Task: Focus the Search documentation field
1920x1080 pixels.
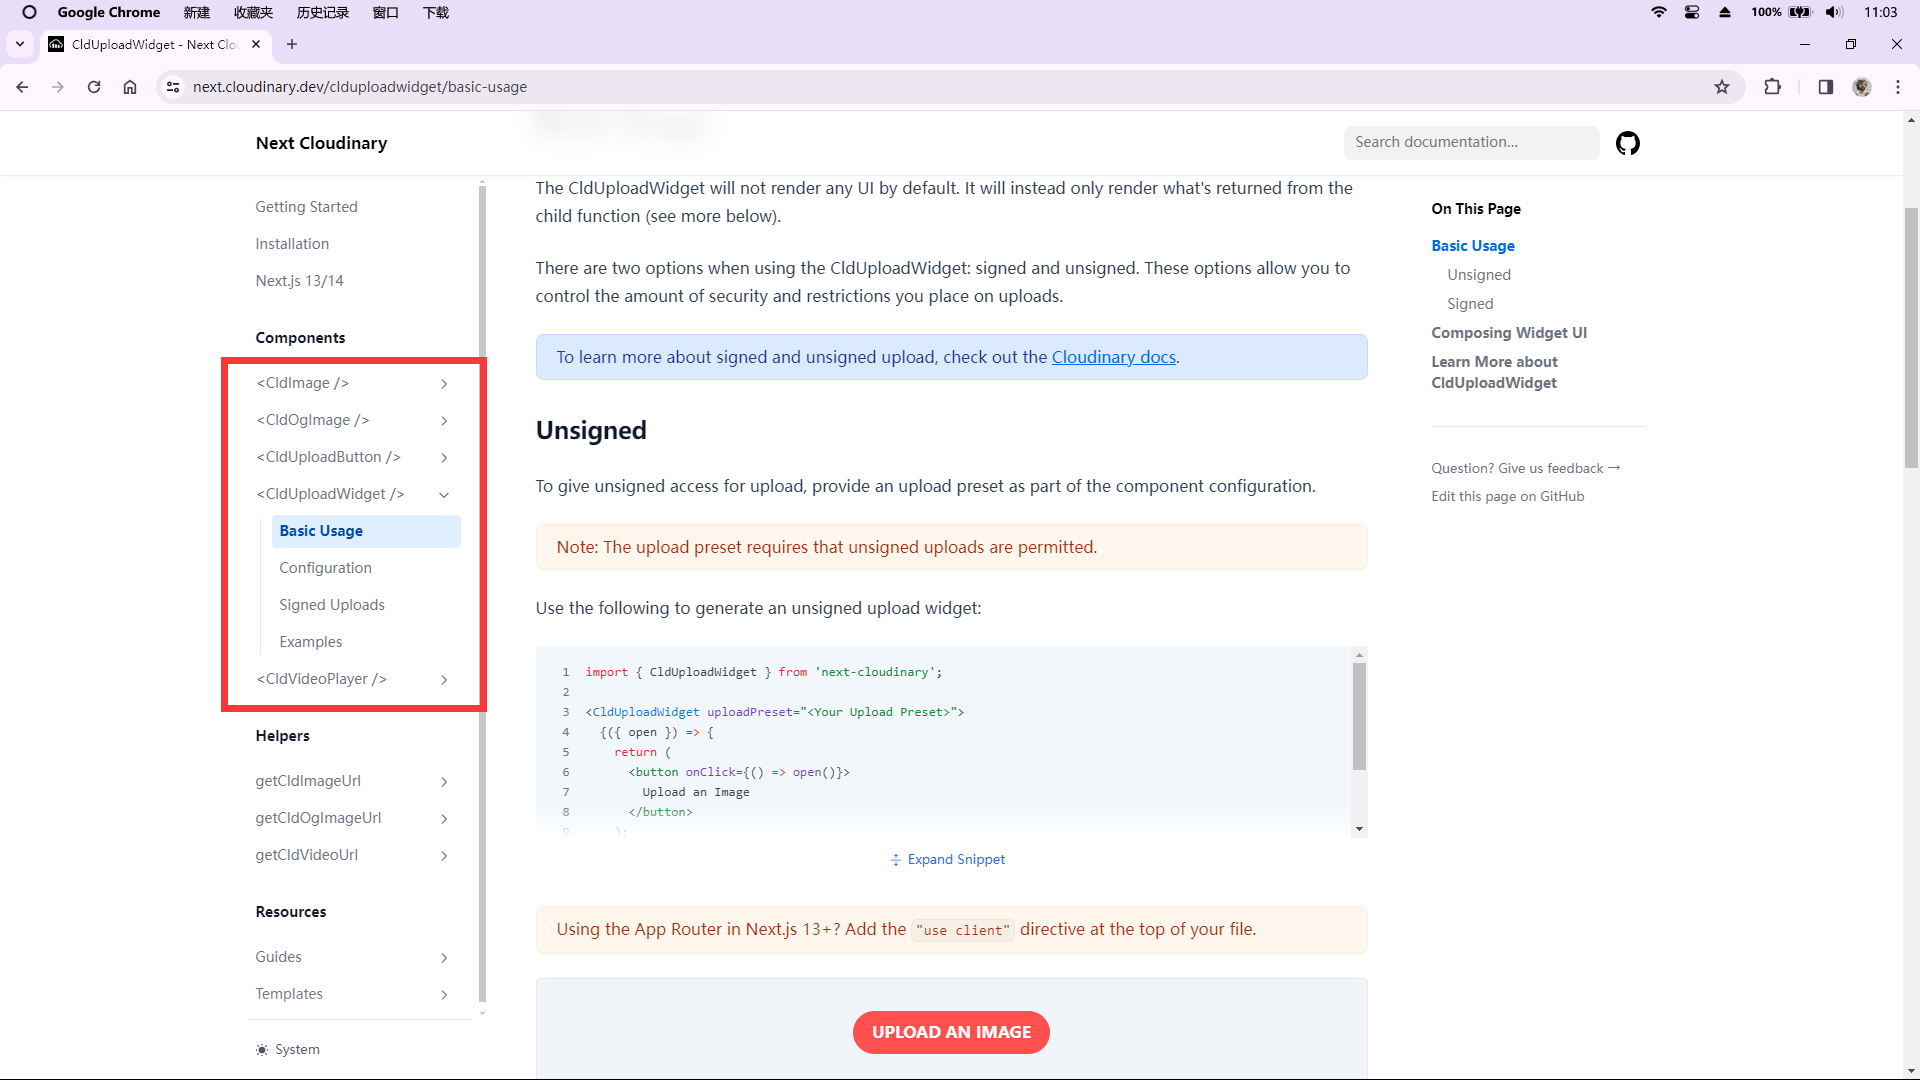Action: [1471, 142]
